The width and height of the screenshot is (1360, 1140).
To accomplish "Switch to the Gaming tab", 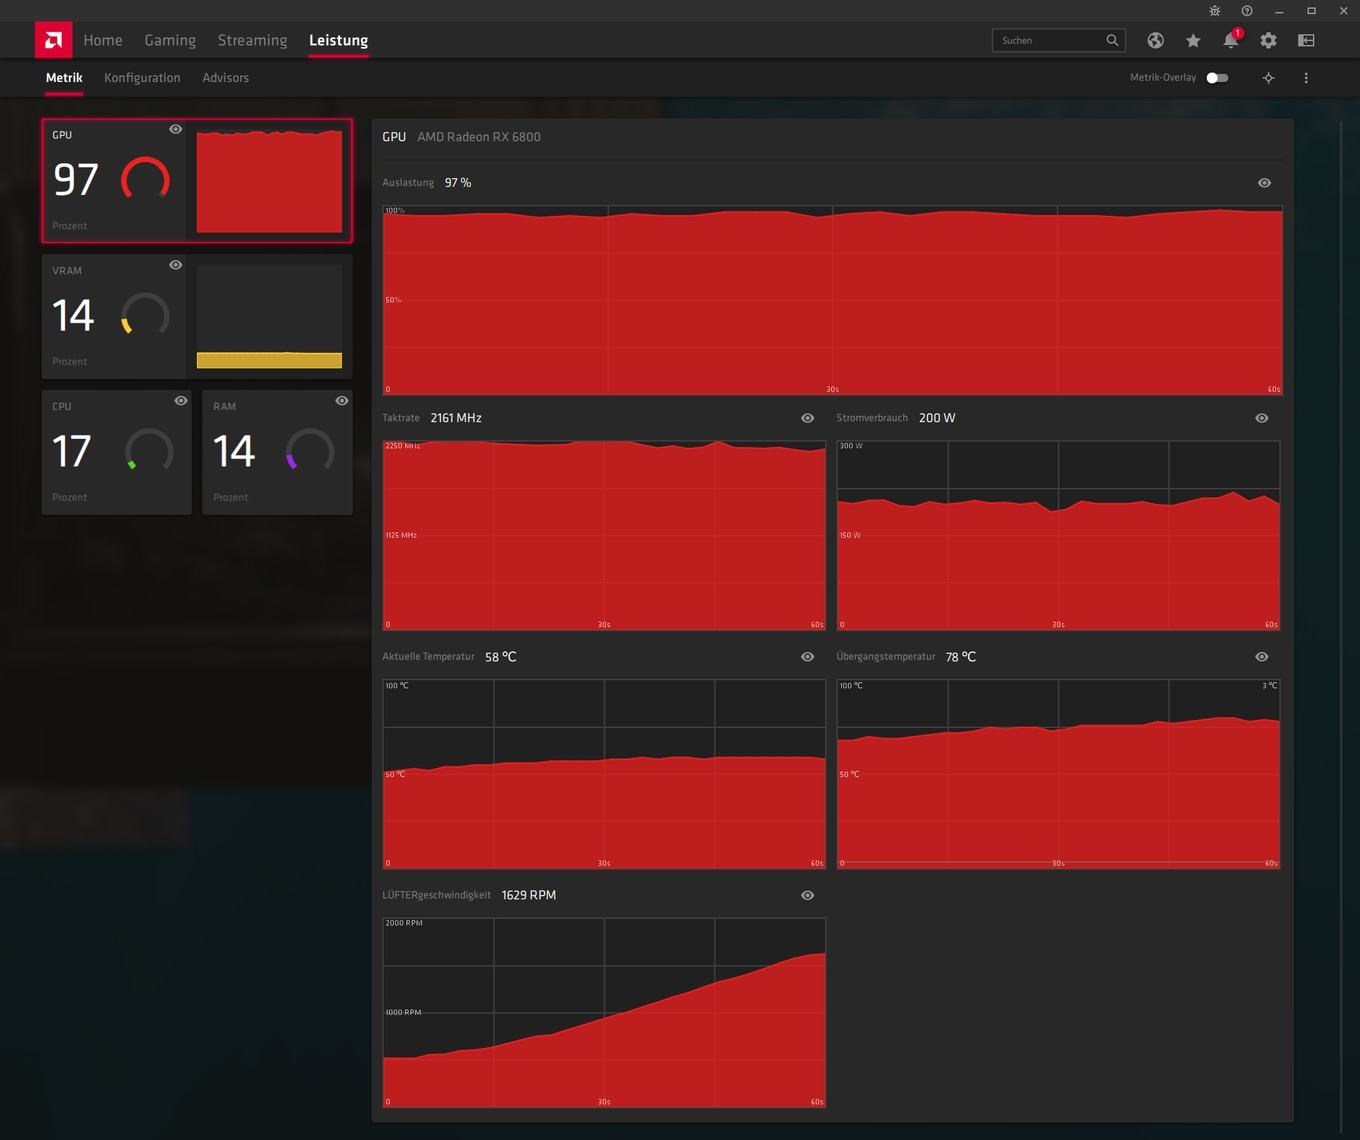I will pyautogui.click(x=170, y=40).
